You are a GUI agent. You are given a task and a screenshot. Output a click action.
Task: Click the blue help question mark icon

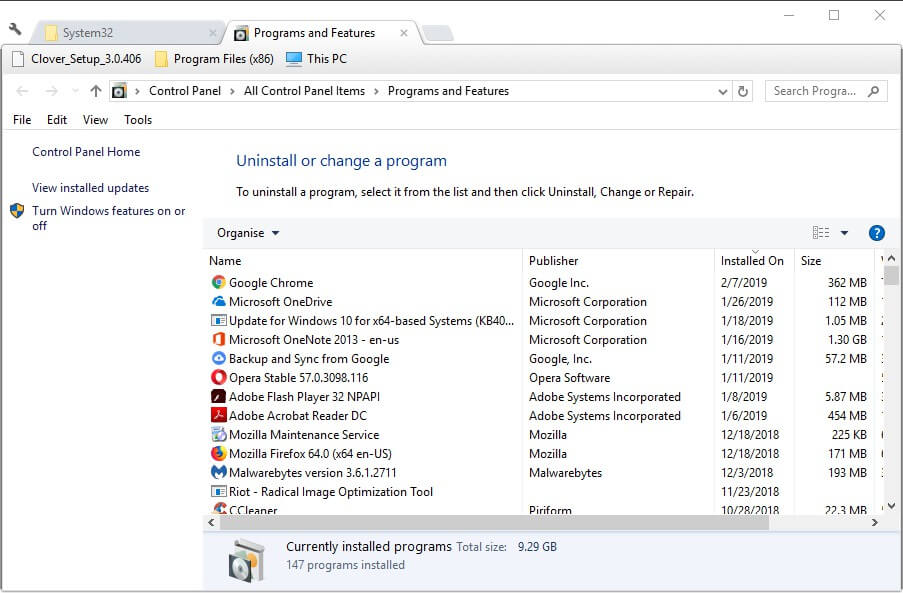(x=876, y=233)
